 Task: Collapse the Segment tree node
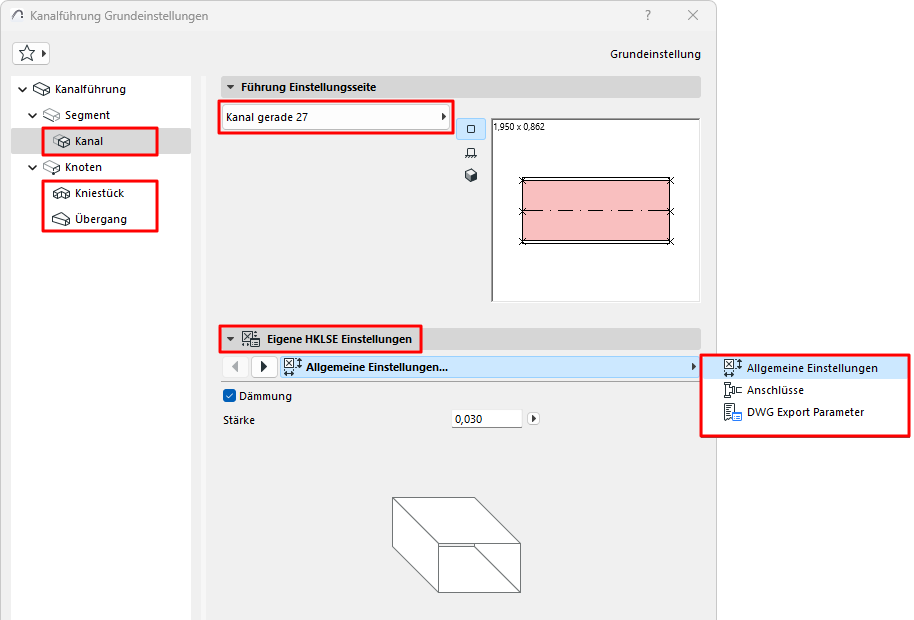(x=33, y=115)
